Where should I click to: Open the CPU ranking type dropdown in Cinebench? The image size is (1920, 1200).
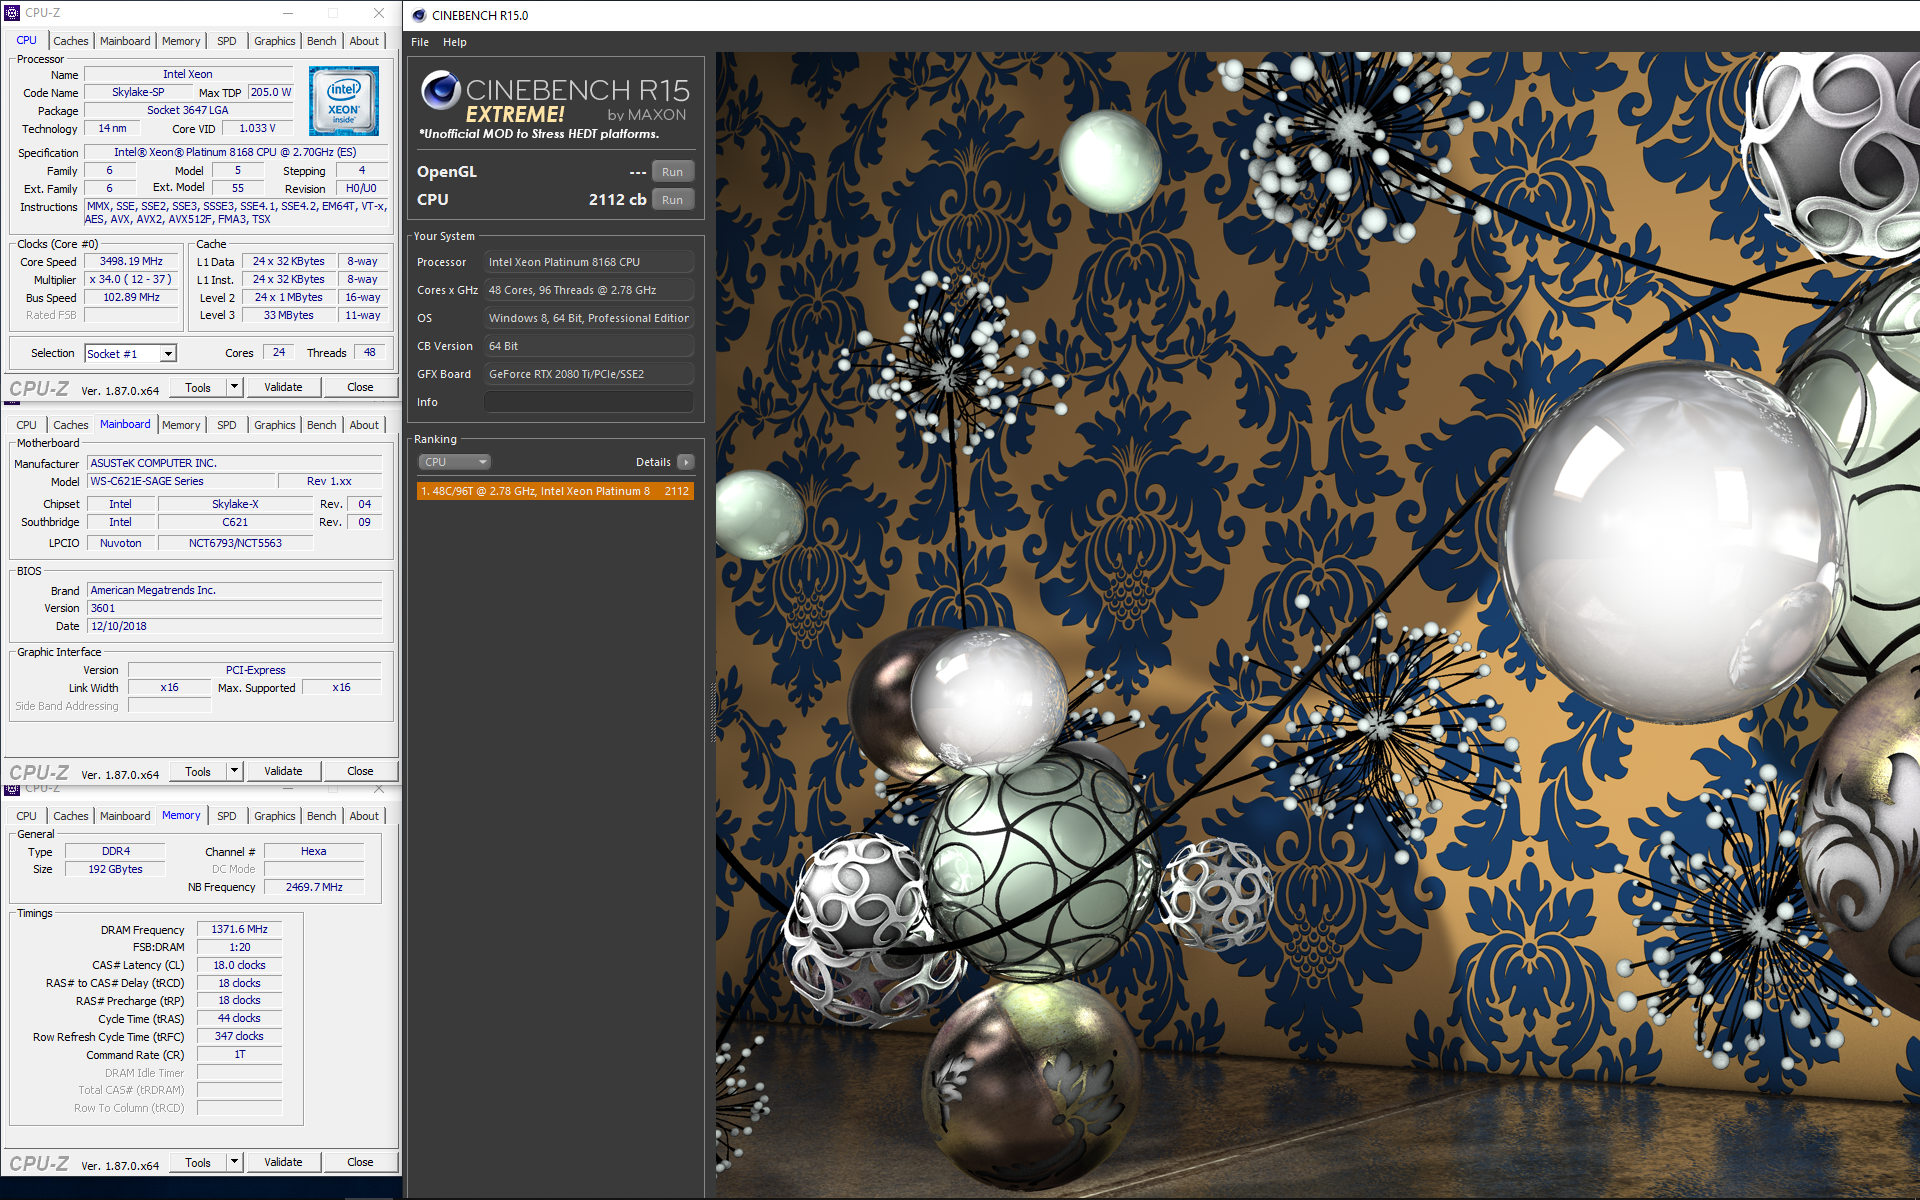tap(454, 462)
